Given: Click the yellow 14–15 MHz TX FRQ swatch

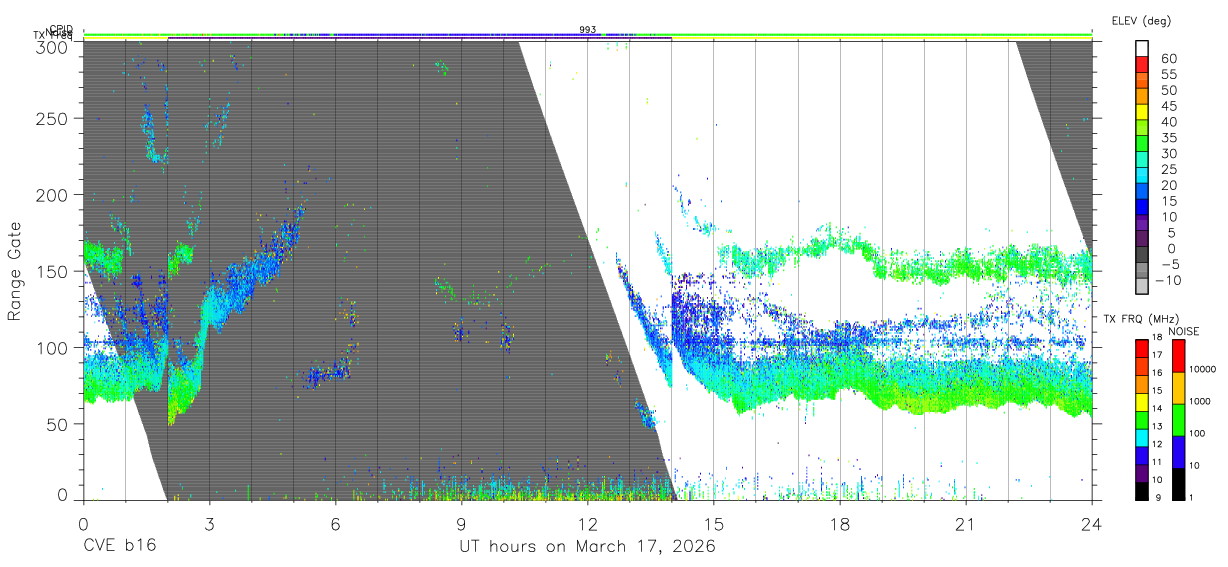Looking at the screenshot, I should [x=1143, y=402].
